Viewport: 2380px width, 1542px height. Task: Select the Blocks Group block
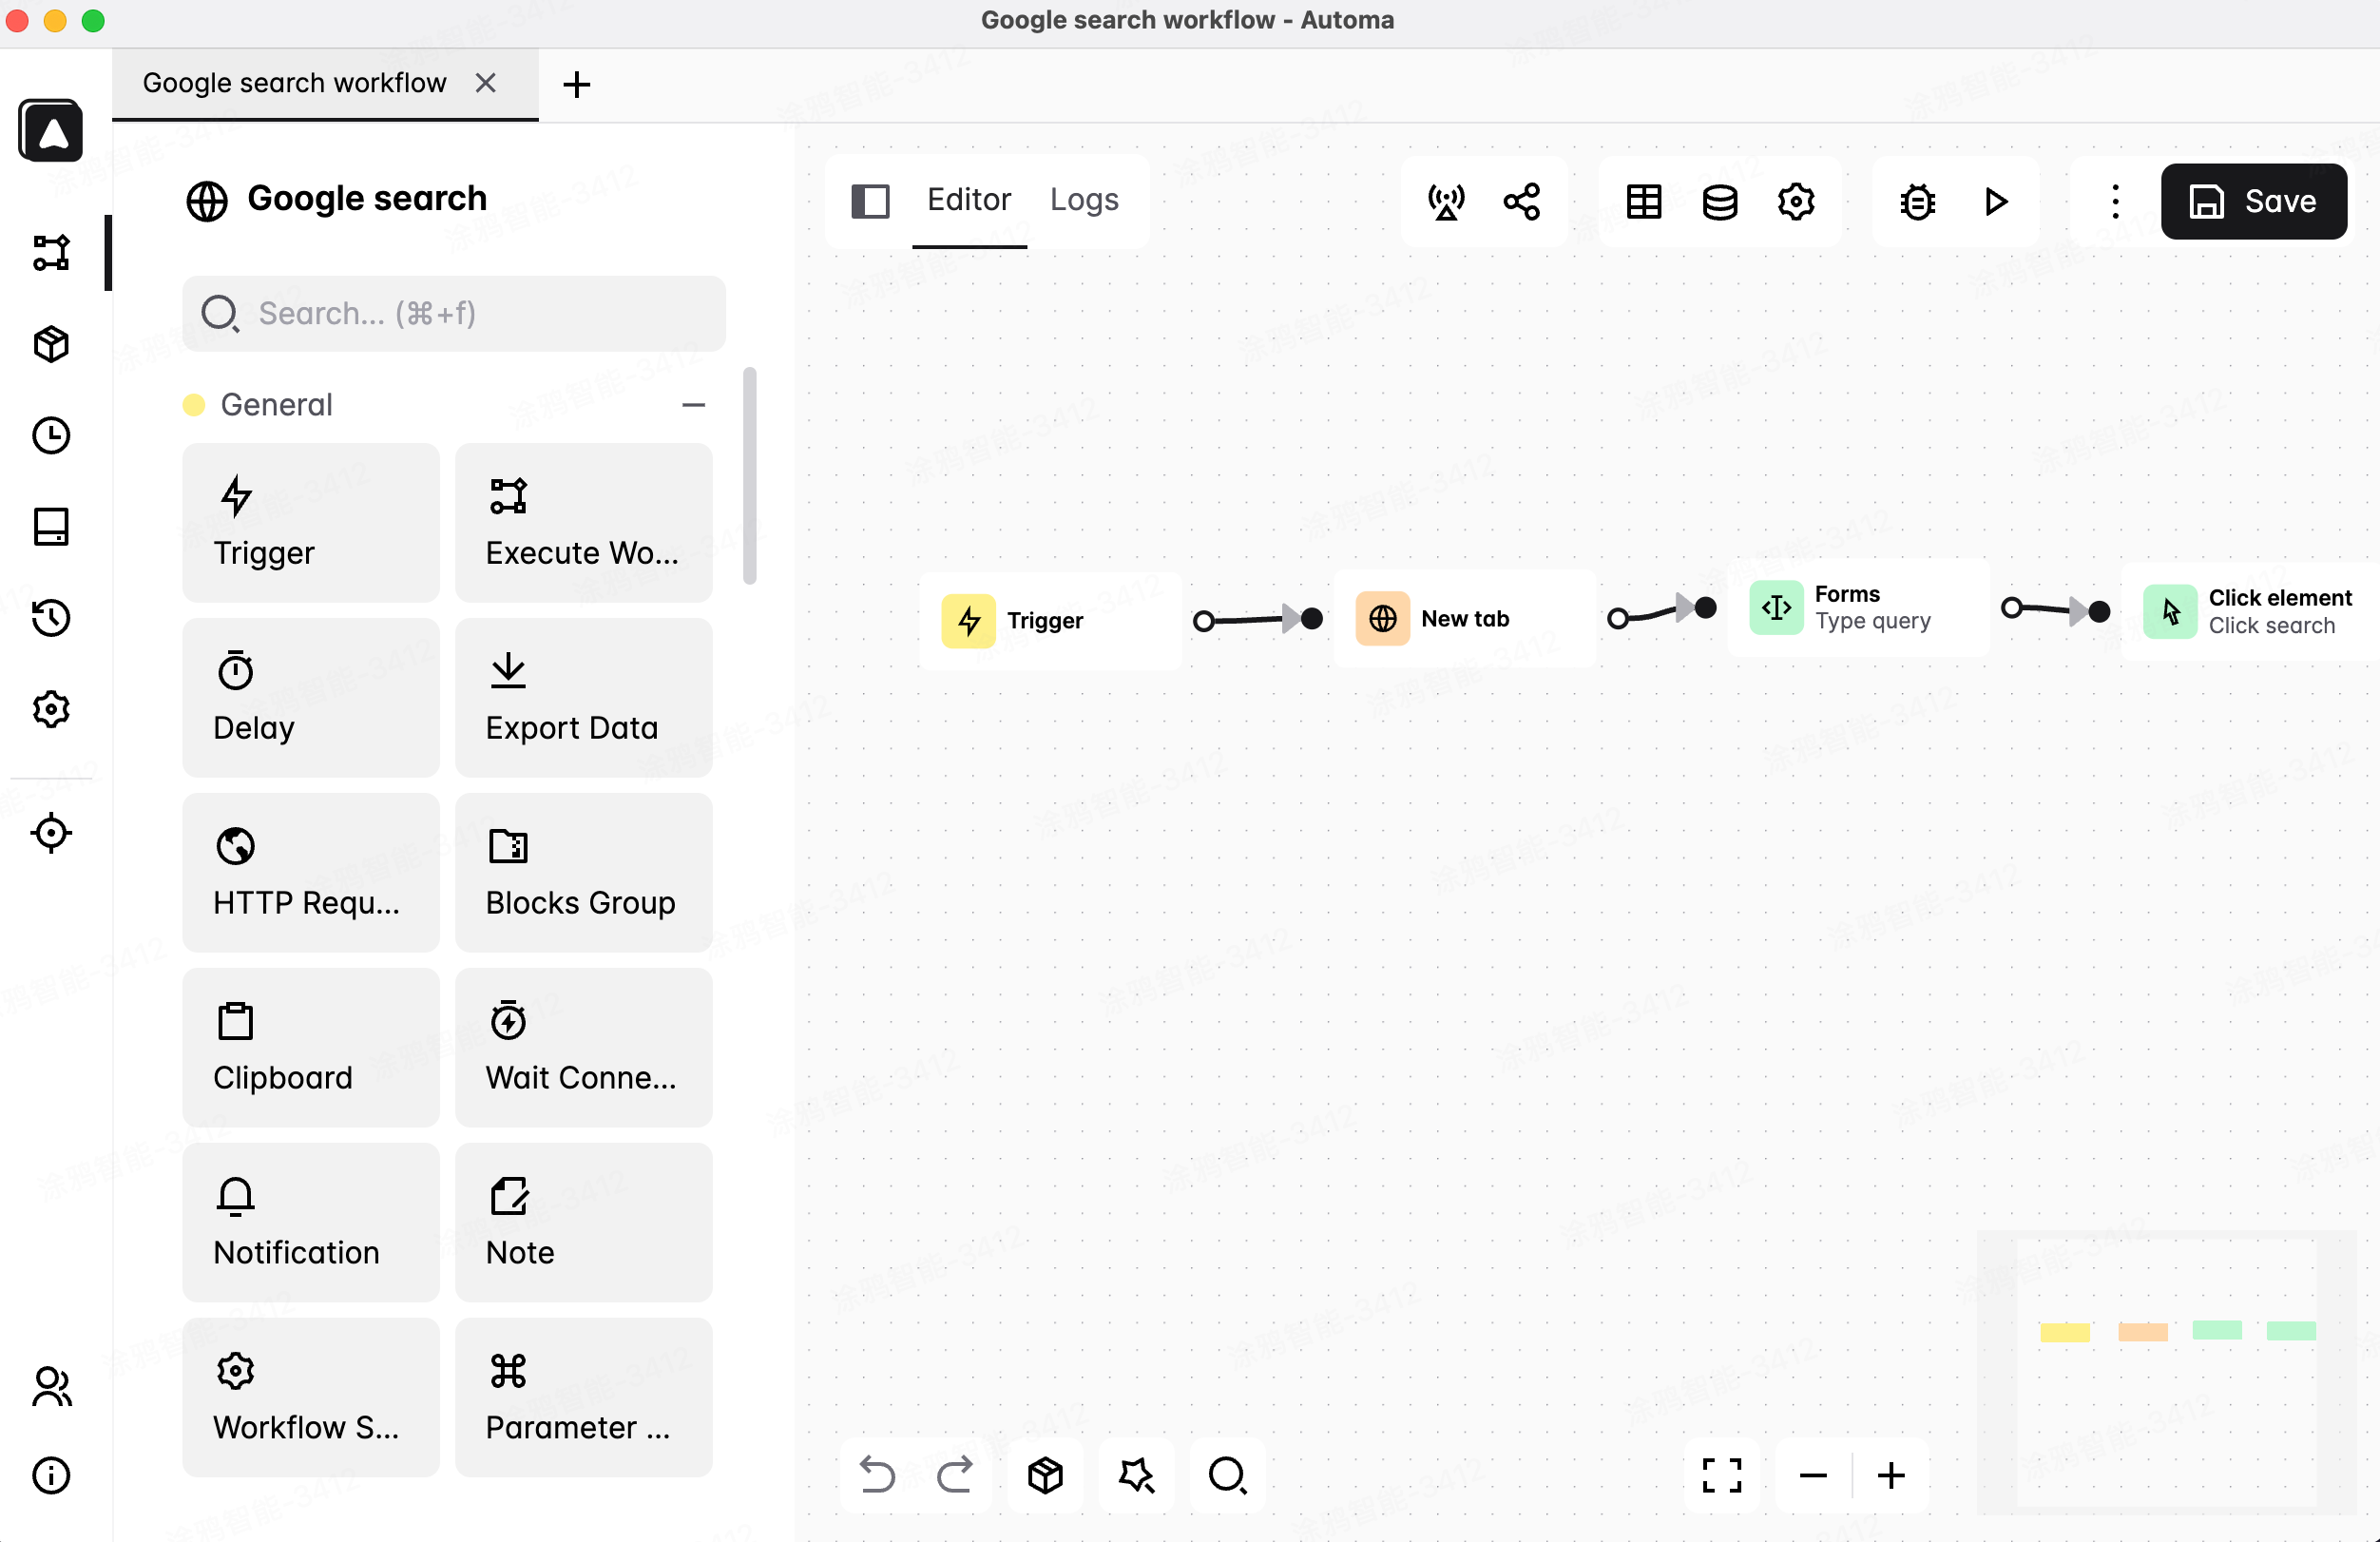(x=584, y=872)
